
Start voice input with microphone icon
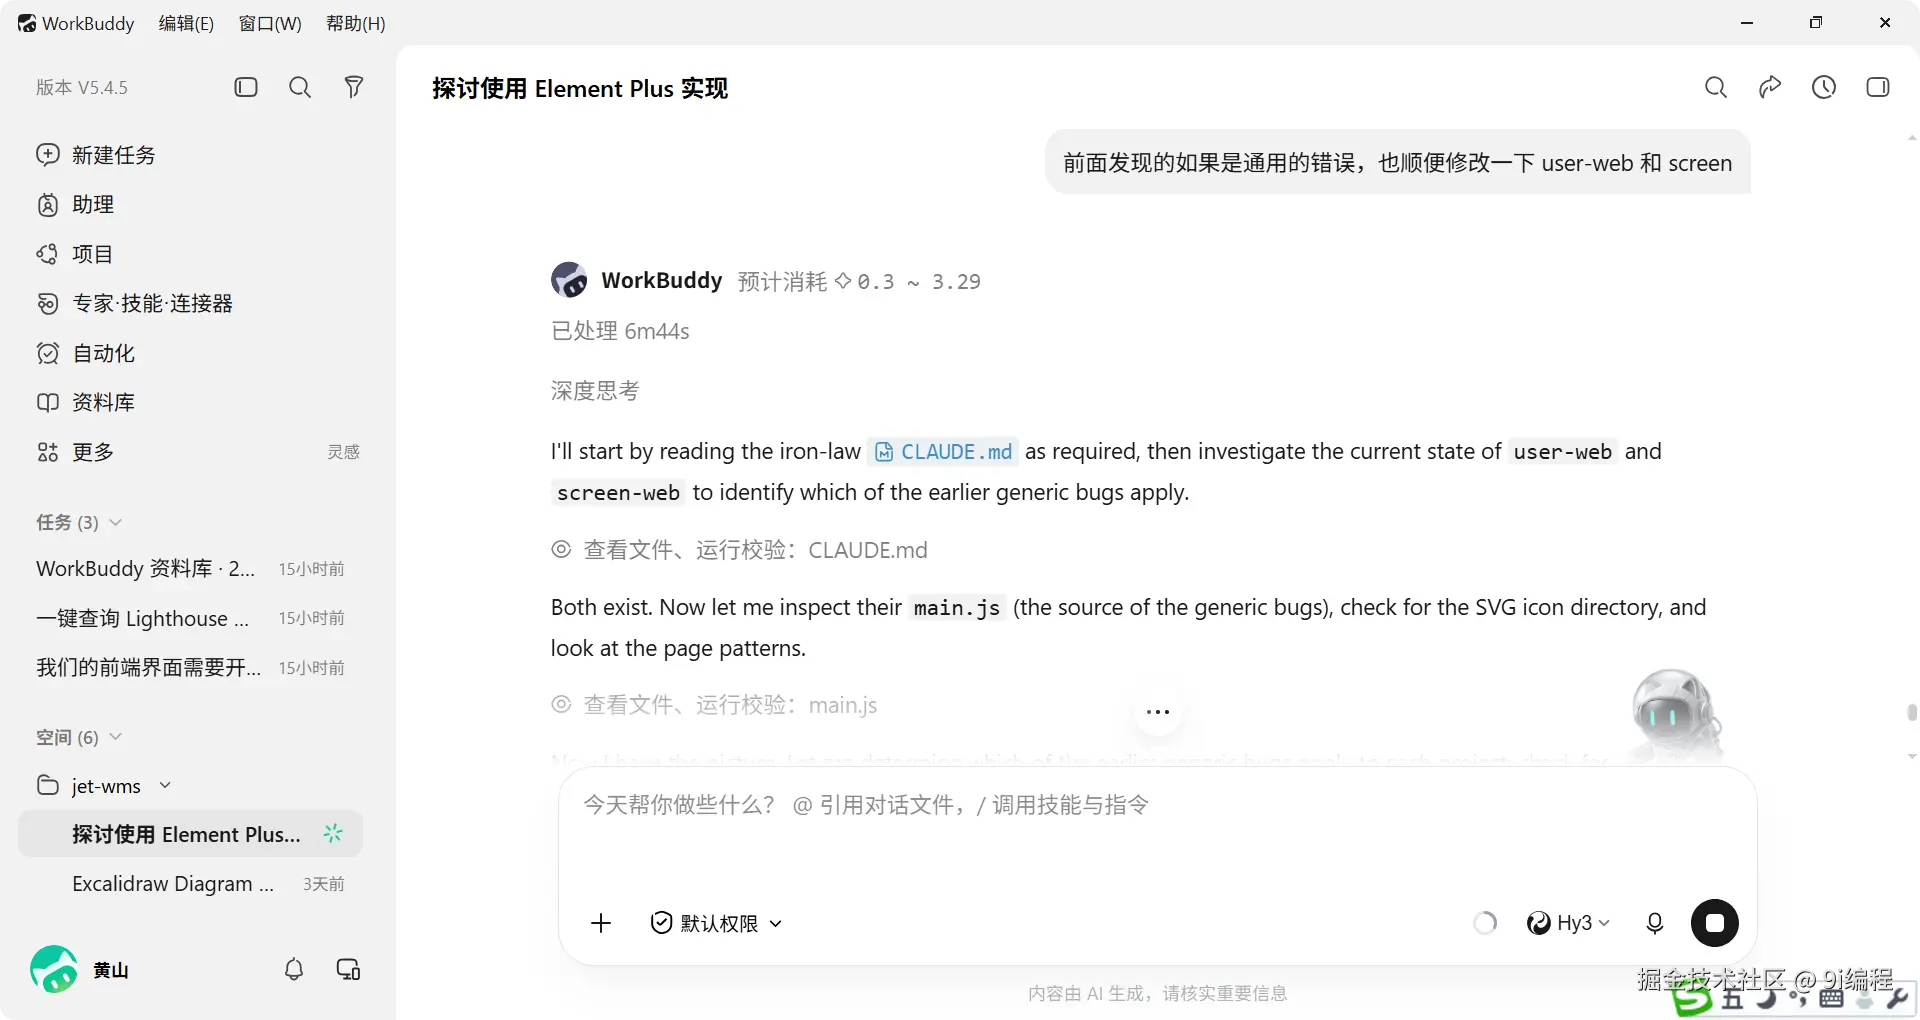coord(1655,923)
